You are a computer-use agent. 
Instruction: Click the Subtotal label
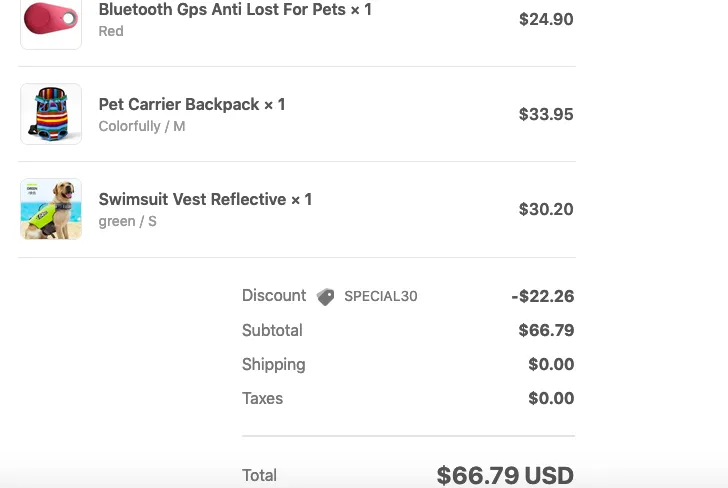(272, 330)
